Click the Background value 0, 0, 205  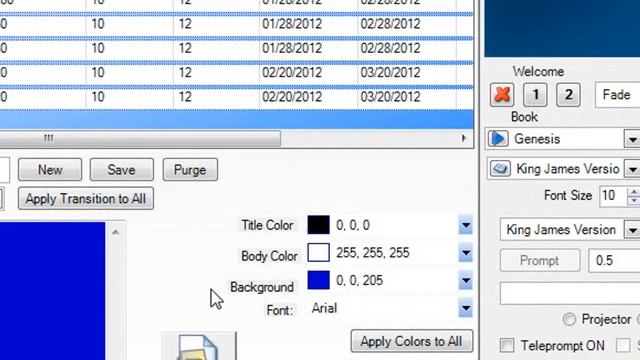(360, 281)
